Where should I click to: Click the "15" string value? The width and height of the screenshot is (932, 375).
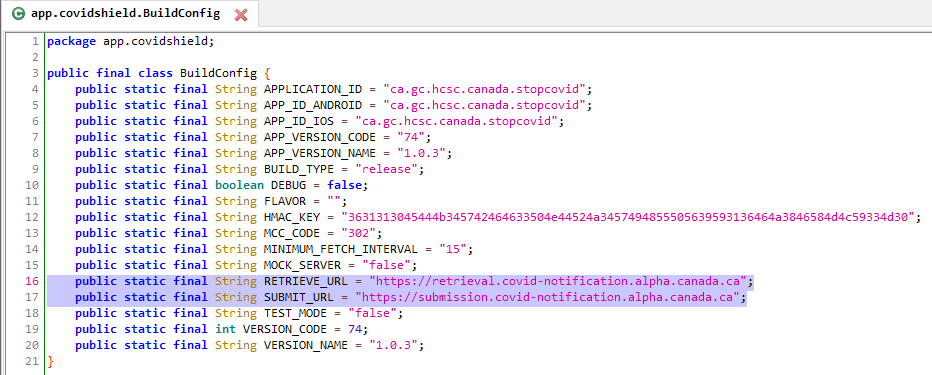tap(452, 249)
